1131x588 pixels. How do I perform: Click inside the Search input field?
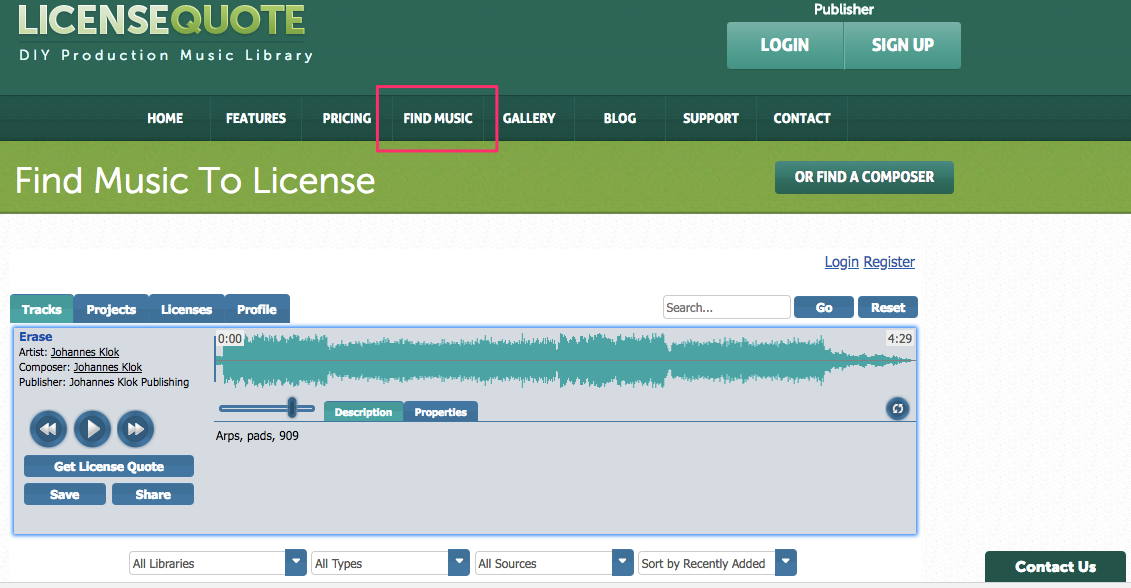(x=726, y=307)
